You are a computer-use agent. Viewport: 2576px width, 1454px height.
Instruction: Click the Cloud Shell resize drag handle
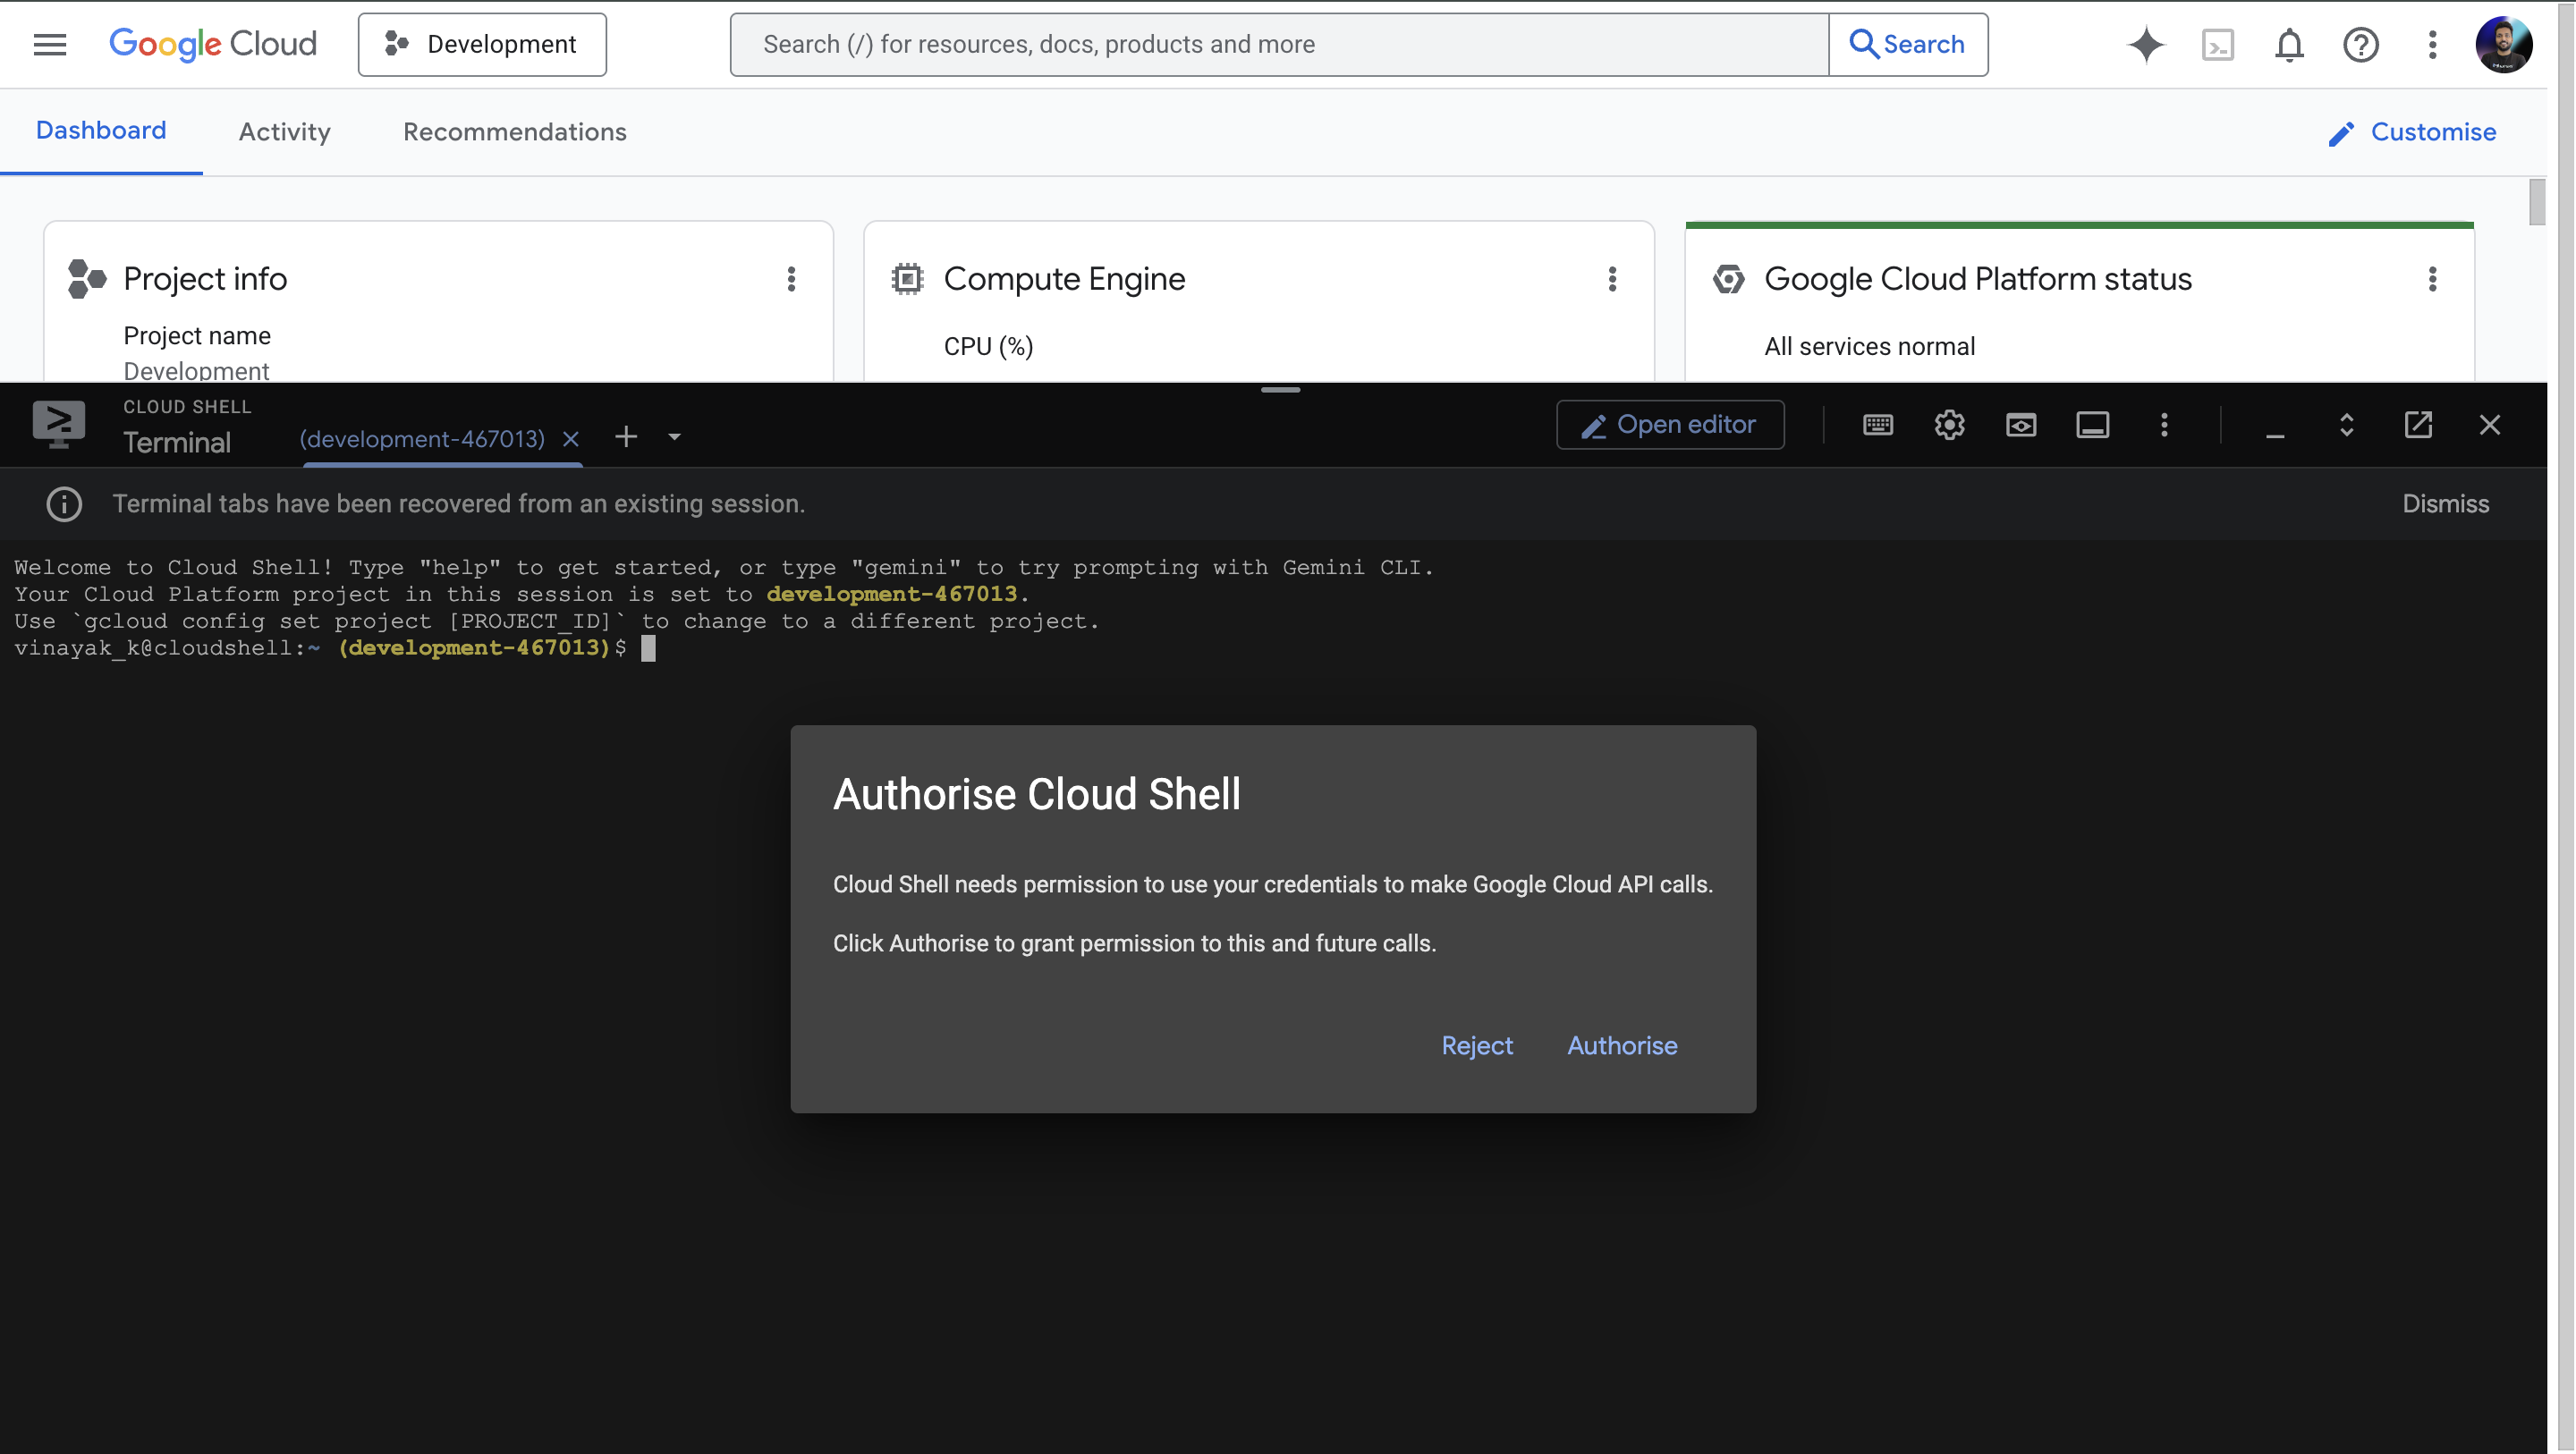(x=1280, y=389)
